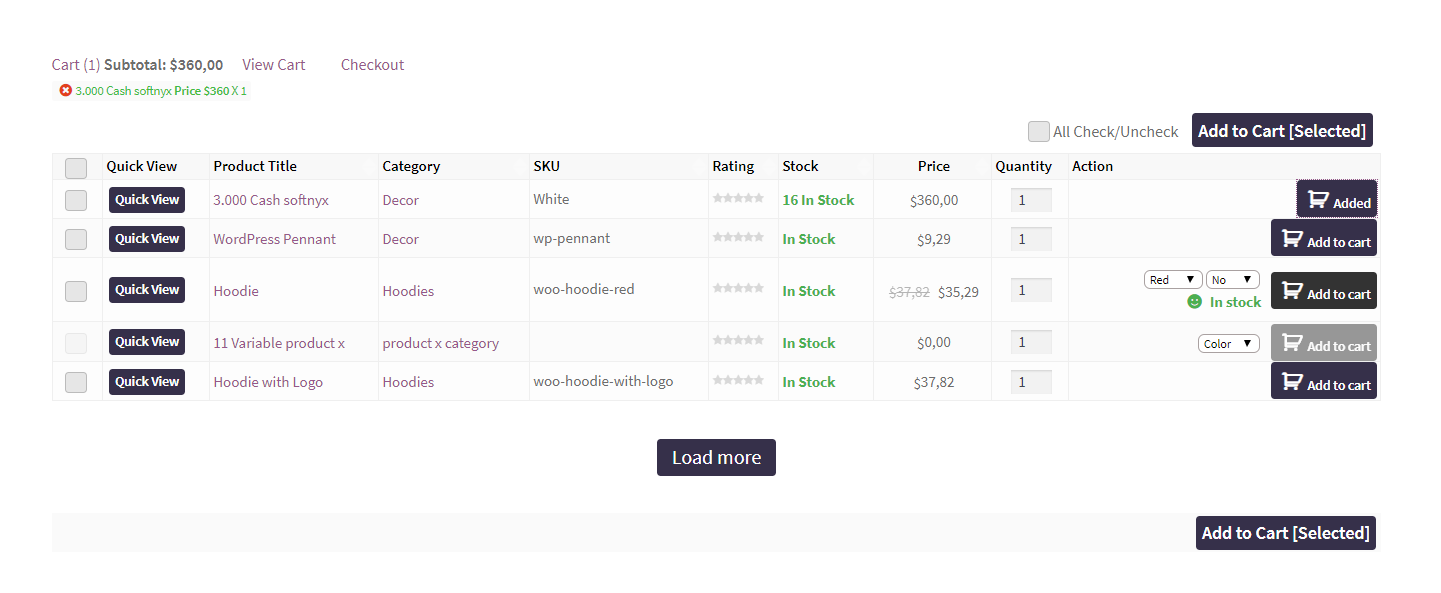Open the No logo dropdown for Hoodie

tap(1232, 280)
